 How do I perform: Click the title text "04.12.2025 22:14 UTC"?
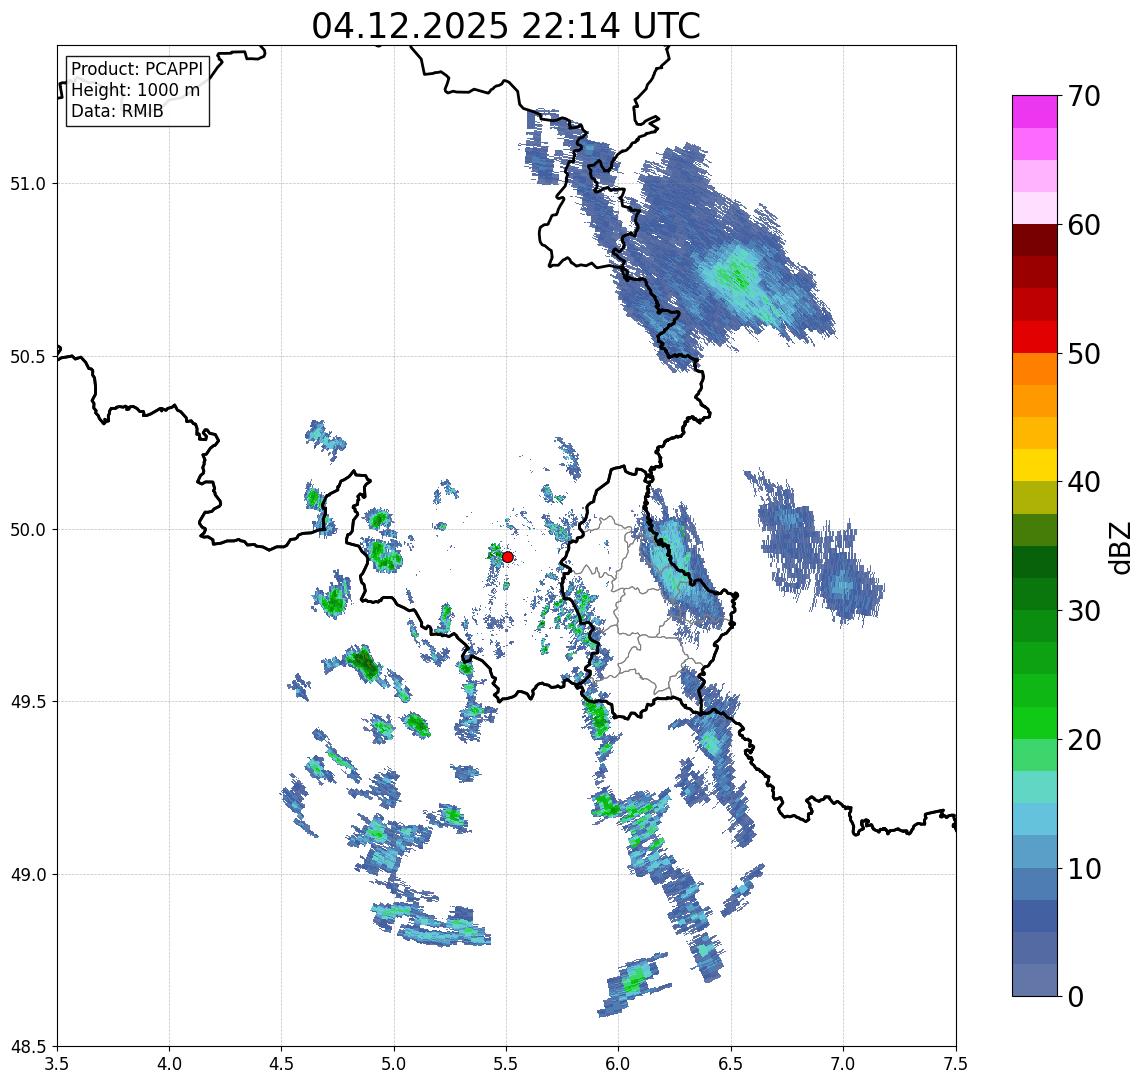[506, 26]
